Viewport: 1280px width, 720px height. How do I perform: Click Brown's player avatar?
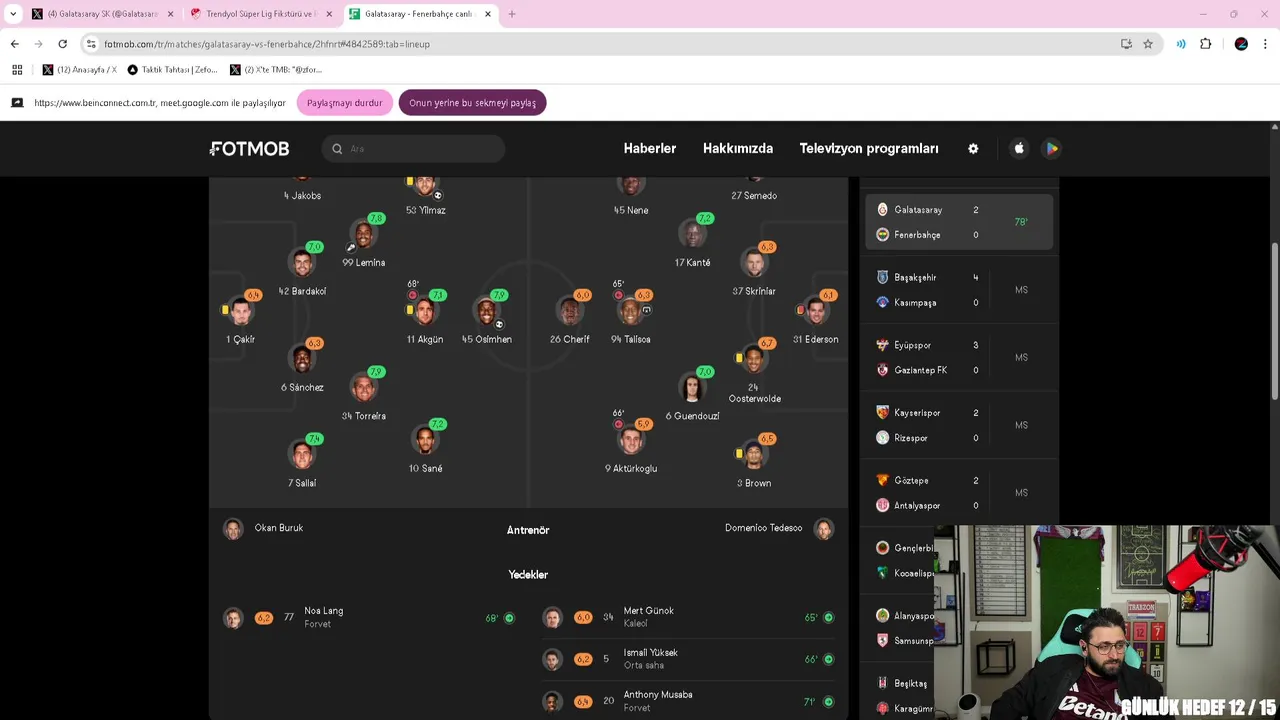754,455
